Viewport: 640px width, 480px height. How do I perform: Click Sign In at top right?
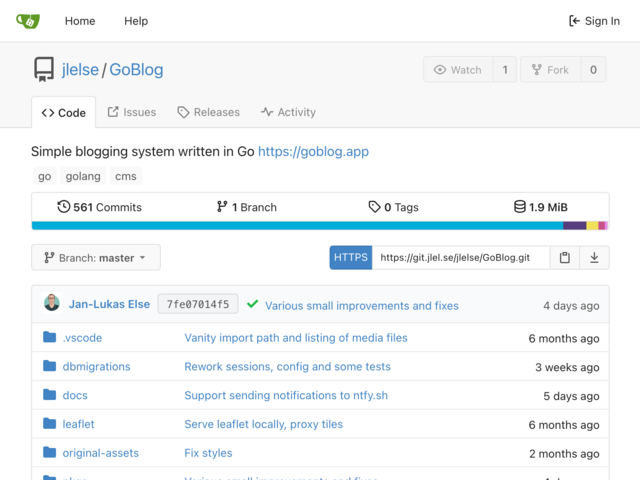(594, 21)
